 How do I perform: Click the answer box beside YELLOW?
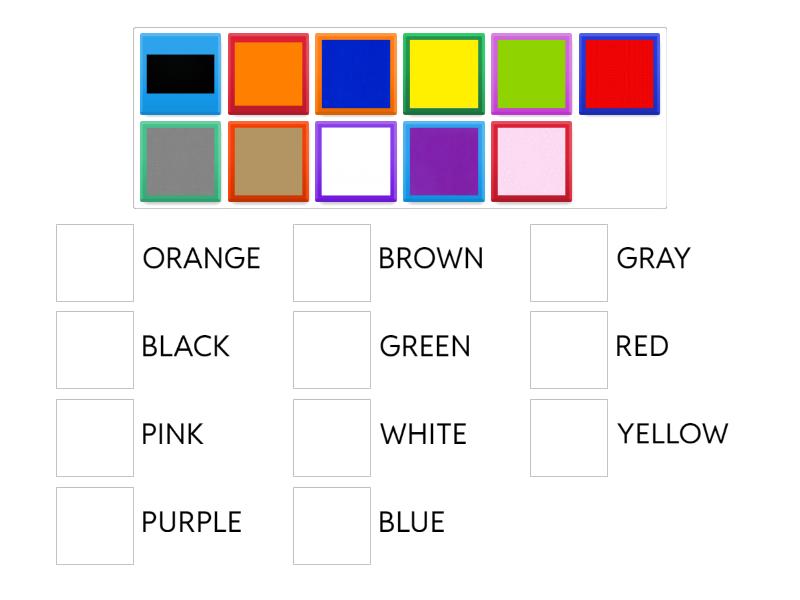[x=568, y=435]
